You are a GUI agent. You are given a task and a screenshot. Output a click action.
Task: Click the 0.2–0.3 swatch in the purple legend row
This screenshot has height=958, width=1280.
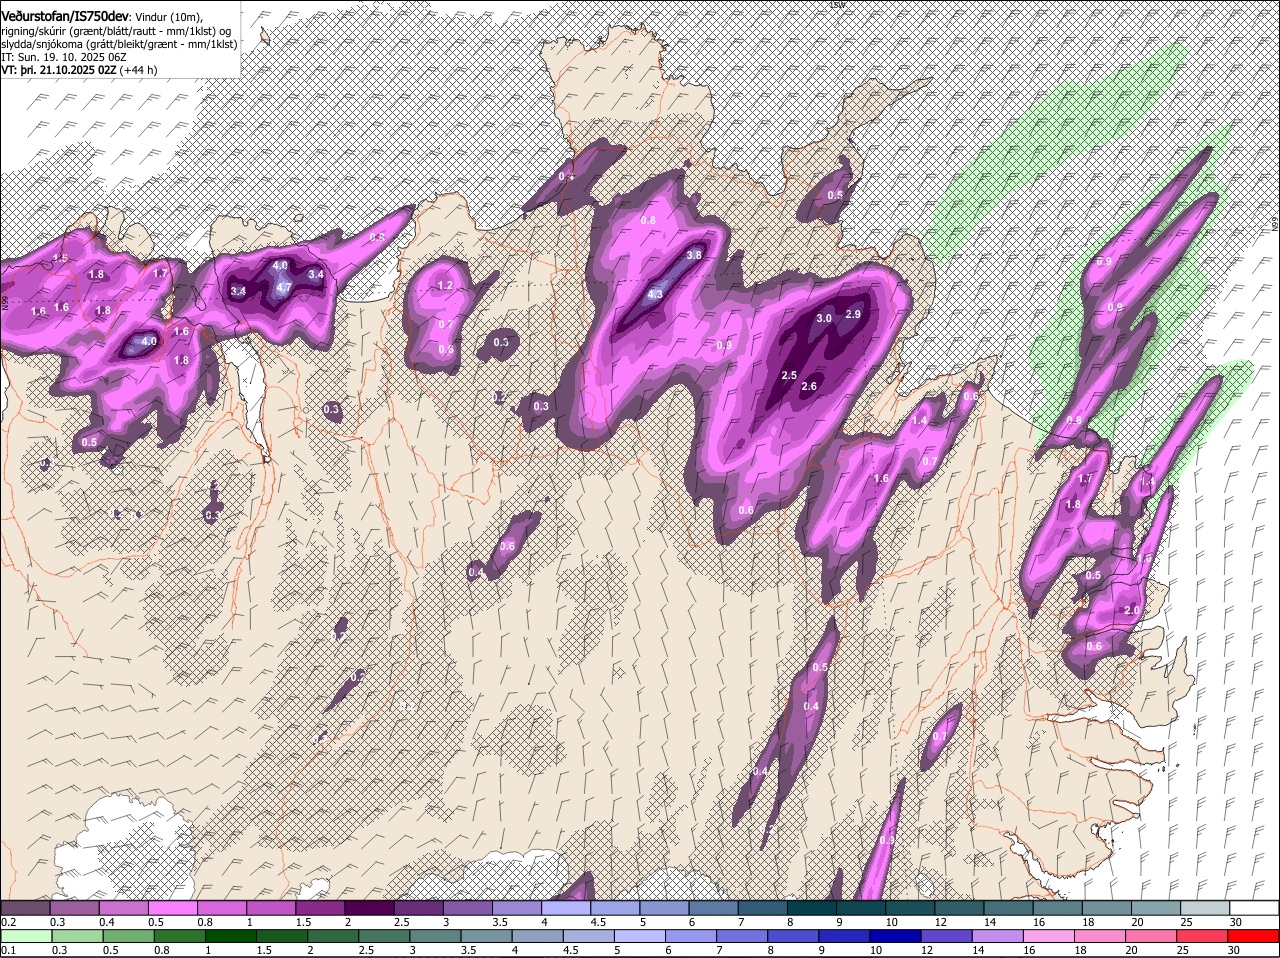click(25, 908)
